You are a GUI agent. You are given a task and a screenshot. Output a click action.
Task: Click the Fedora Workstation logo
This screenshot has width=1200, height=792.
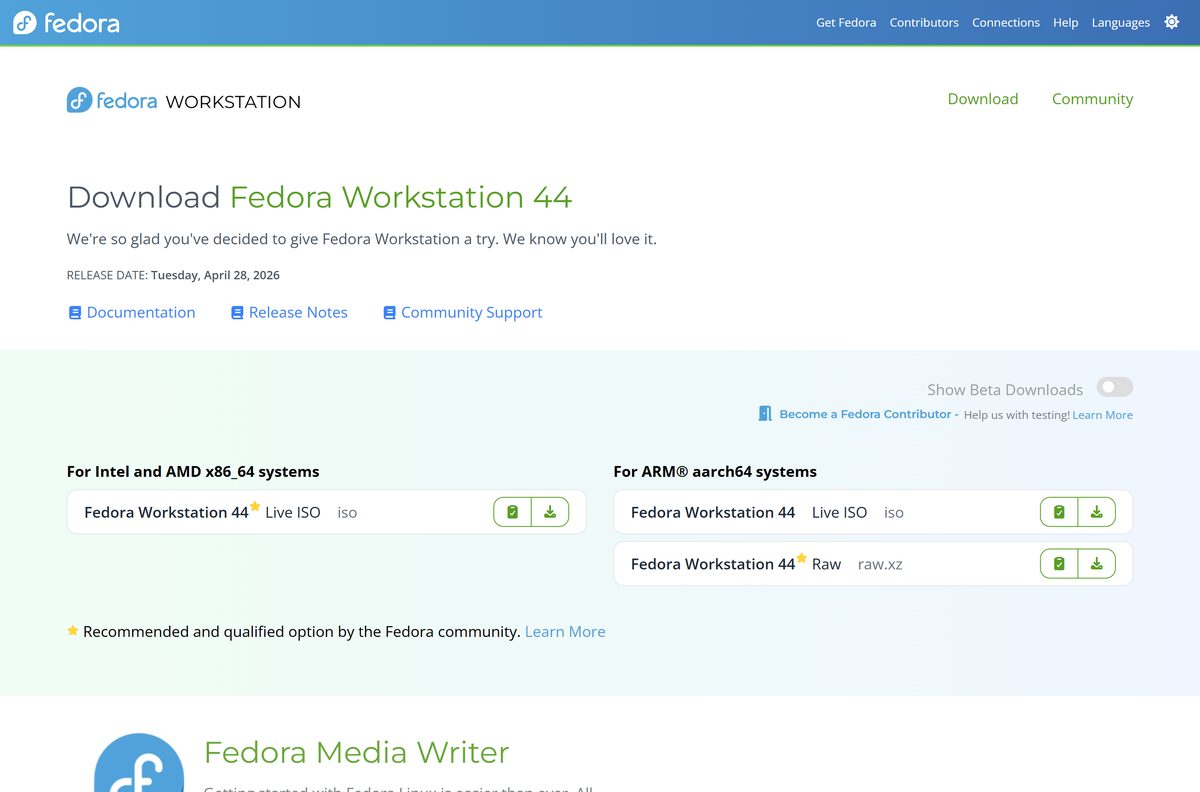point(184,100)
